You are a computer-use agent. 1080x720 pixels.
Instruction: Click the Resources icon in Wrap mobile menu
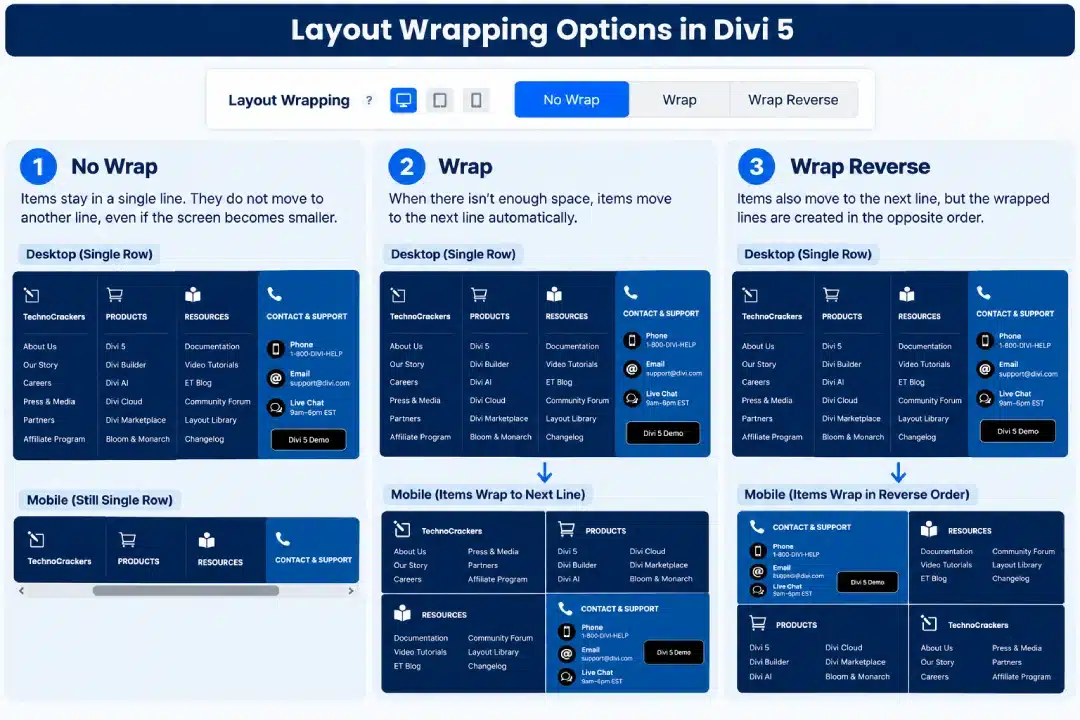tap(402, 613)
